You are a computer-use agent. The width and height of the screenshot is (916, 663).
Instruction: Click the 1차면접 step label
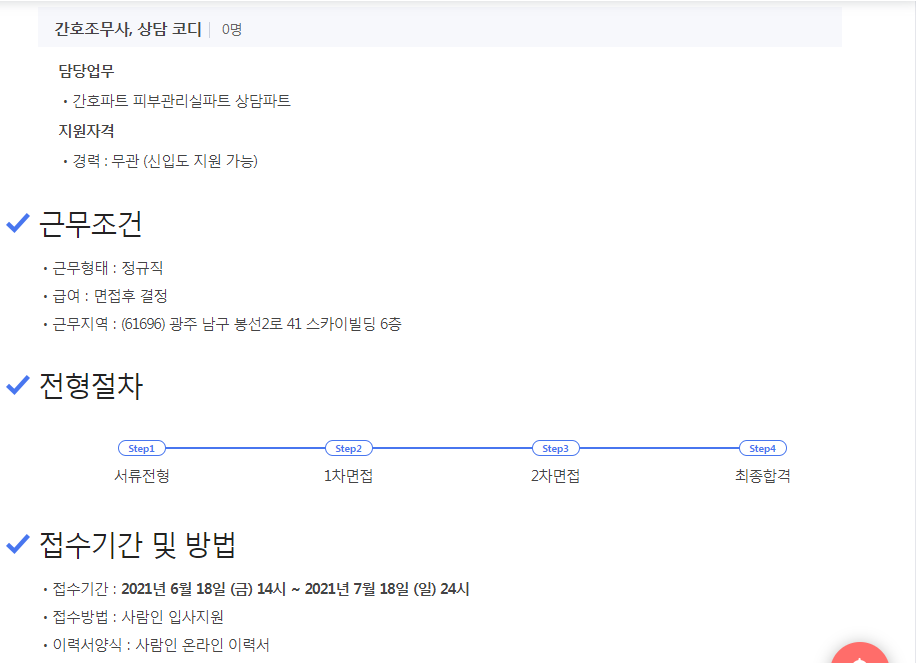tap(349, 476)
